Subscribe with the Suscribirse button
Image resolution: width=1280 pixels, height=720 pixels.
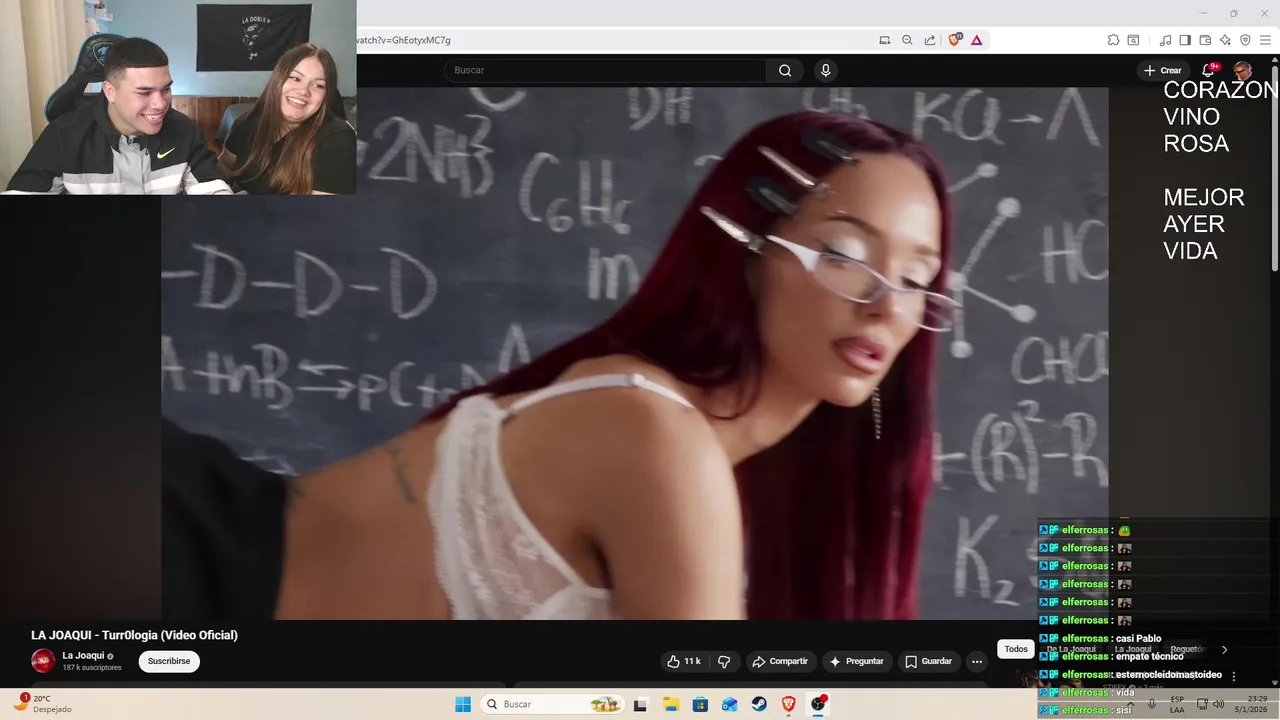click(169, 661)
